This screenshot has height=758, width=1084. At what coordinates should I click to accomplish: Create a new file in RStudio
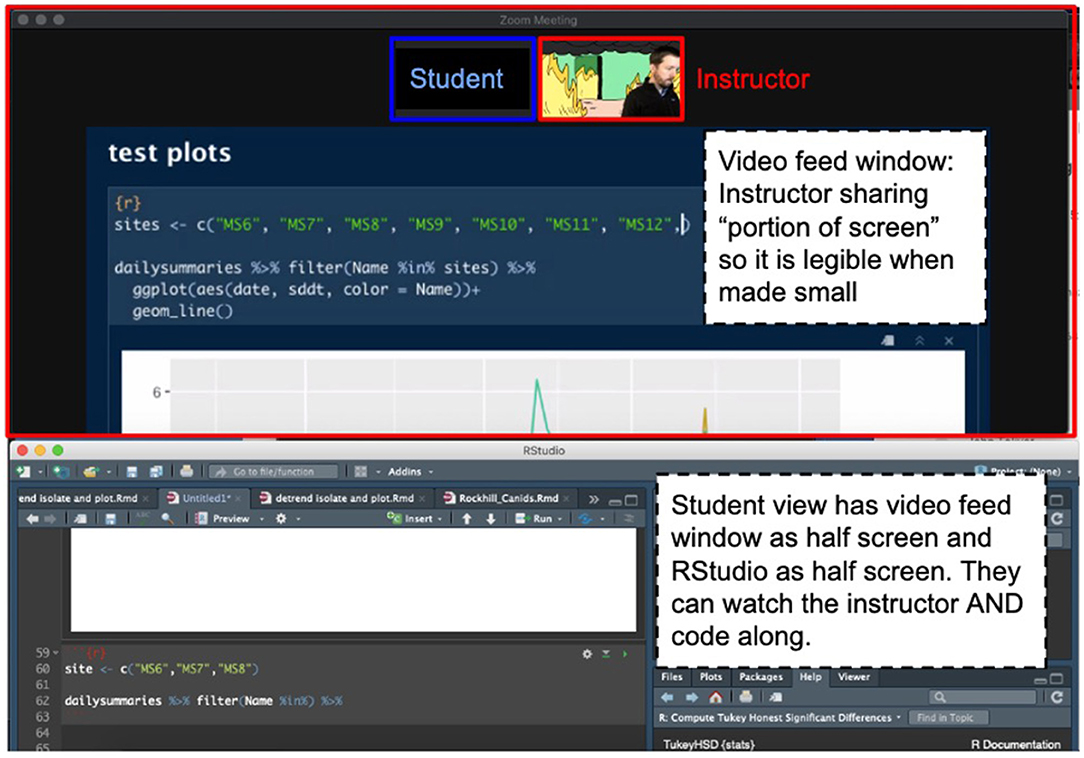click(24, 472)
